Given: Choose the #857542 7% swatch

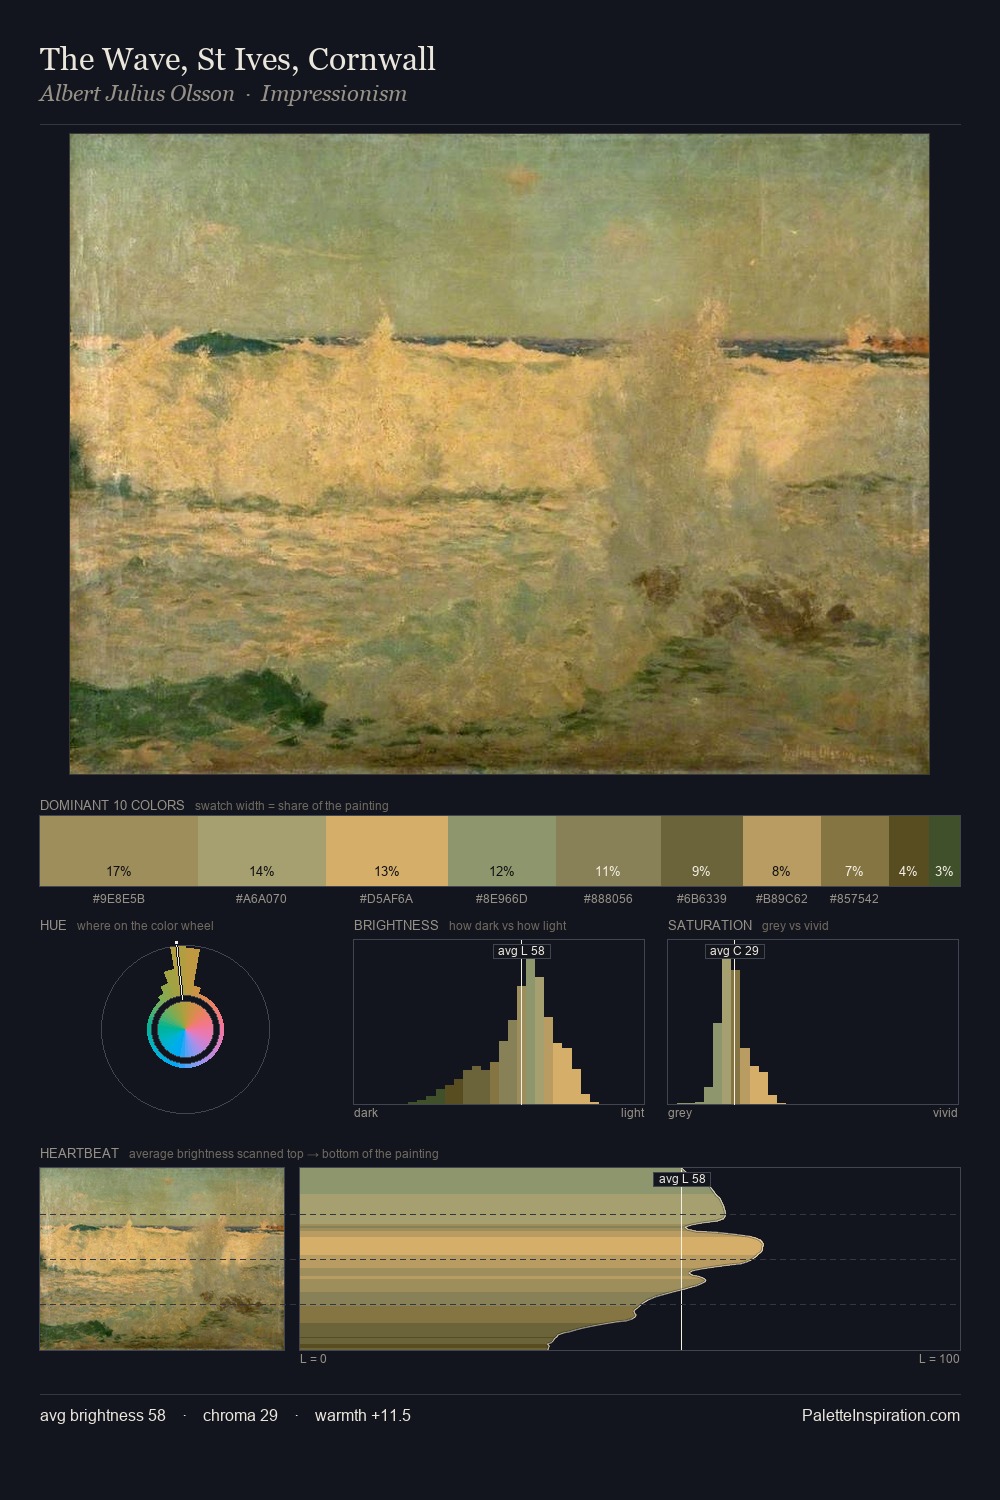Looking at the screenshot, I should pyautogui.click(x=855, y=851).
